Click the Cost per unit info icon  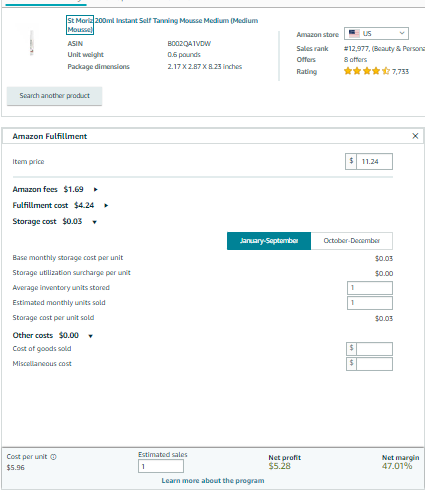[53, 457]
